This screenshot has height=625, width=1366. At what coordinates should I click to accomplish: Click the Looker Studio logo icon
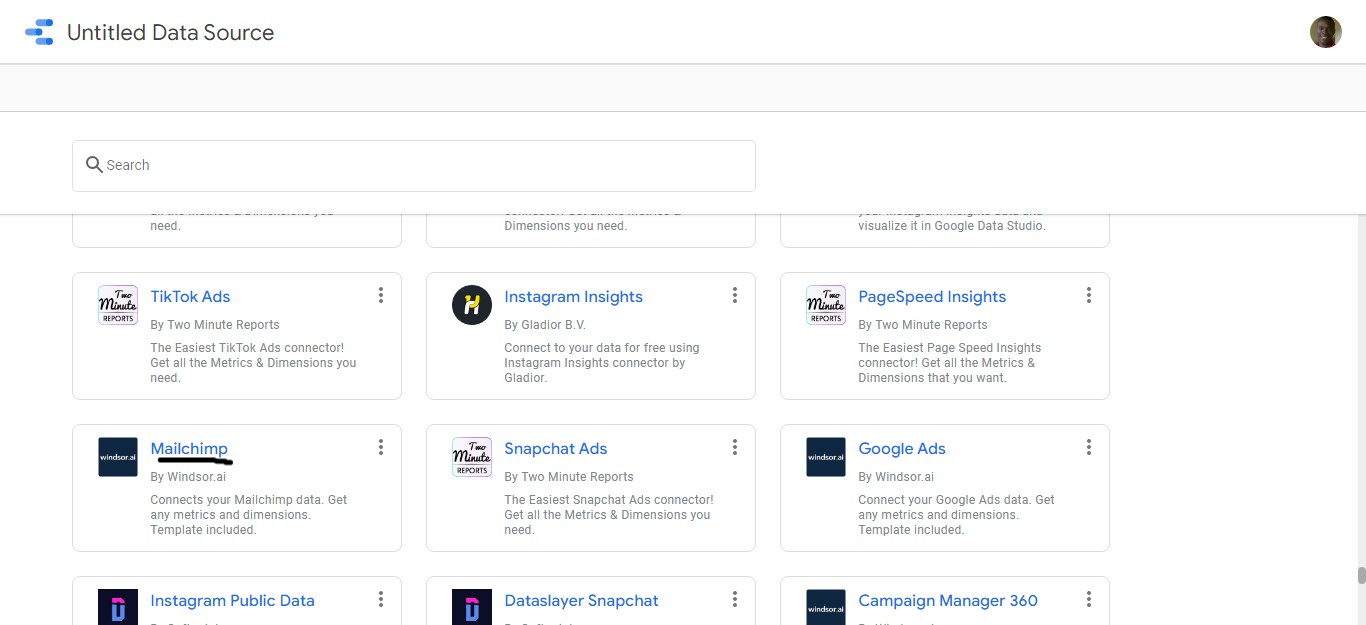(x=39, y=32)
